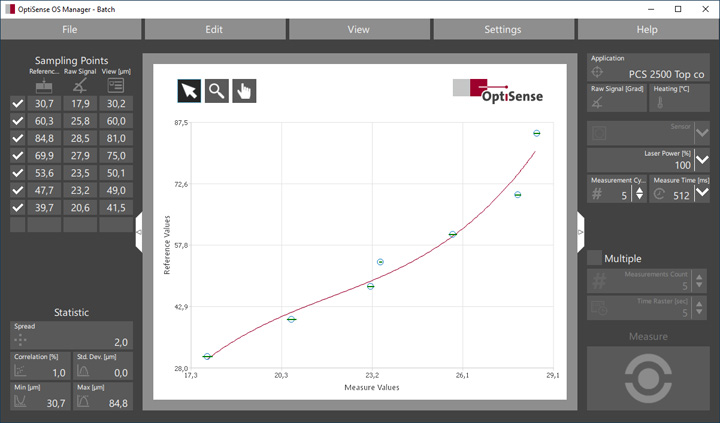Viewport: 720px width, 423px height.
Task: Click the reference value cell 69,9
Action: 44,156
